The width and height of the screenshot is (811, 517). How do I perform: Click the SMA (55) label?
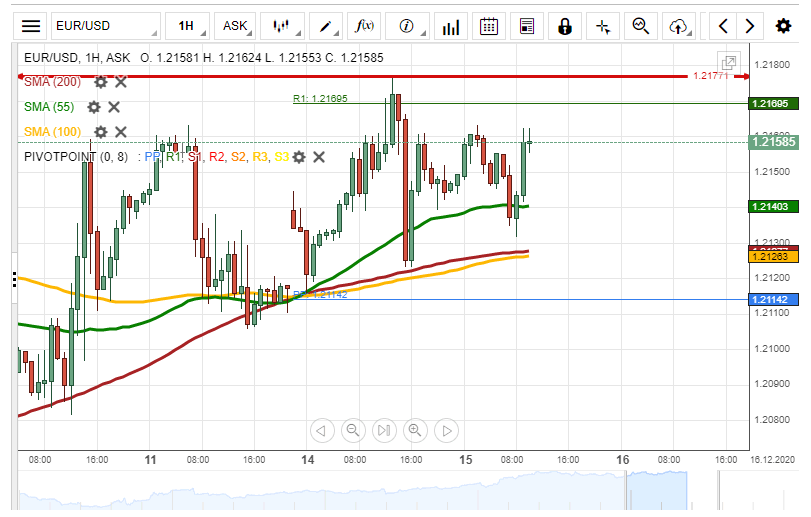pos(49,107)
